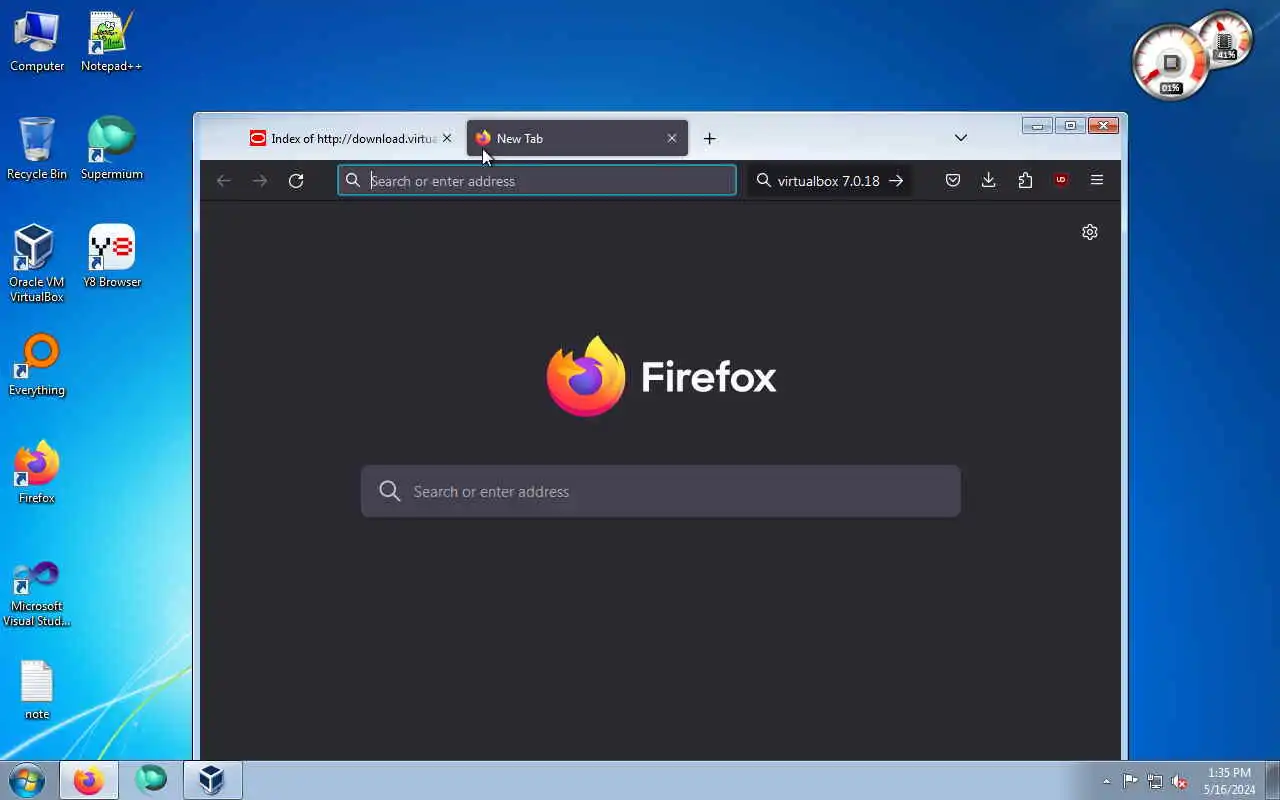Launch Everything search desktop shortcut
The width and height of the screenshot is (1280, 800).
click(x=37, y=365)
